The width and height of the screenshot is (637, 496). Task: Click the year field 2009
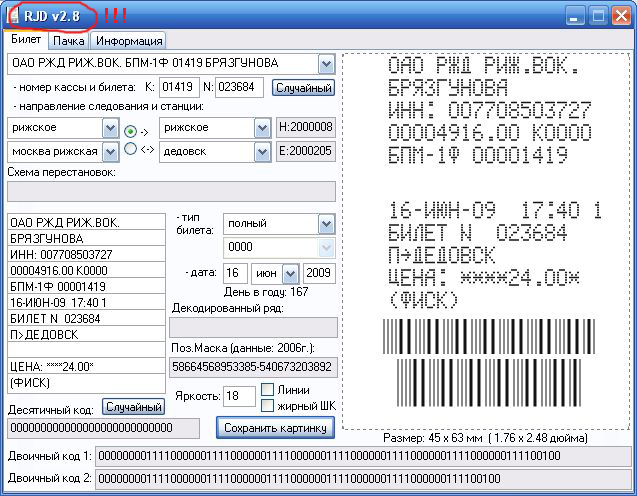[319, 273]
